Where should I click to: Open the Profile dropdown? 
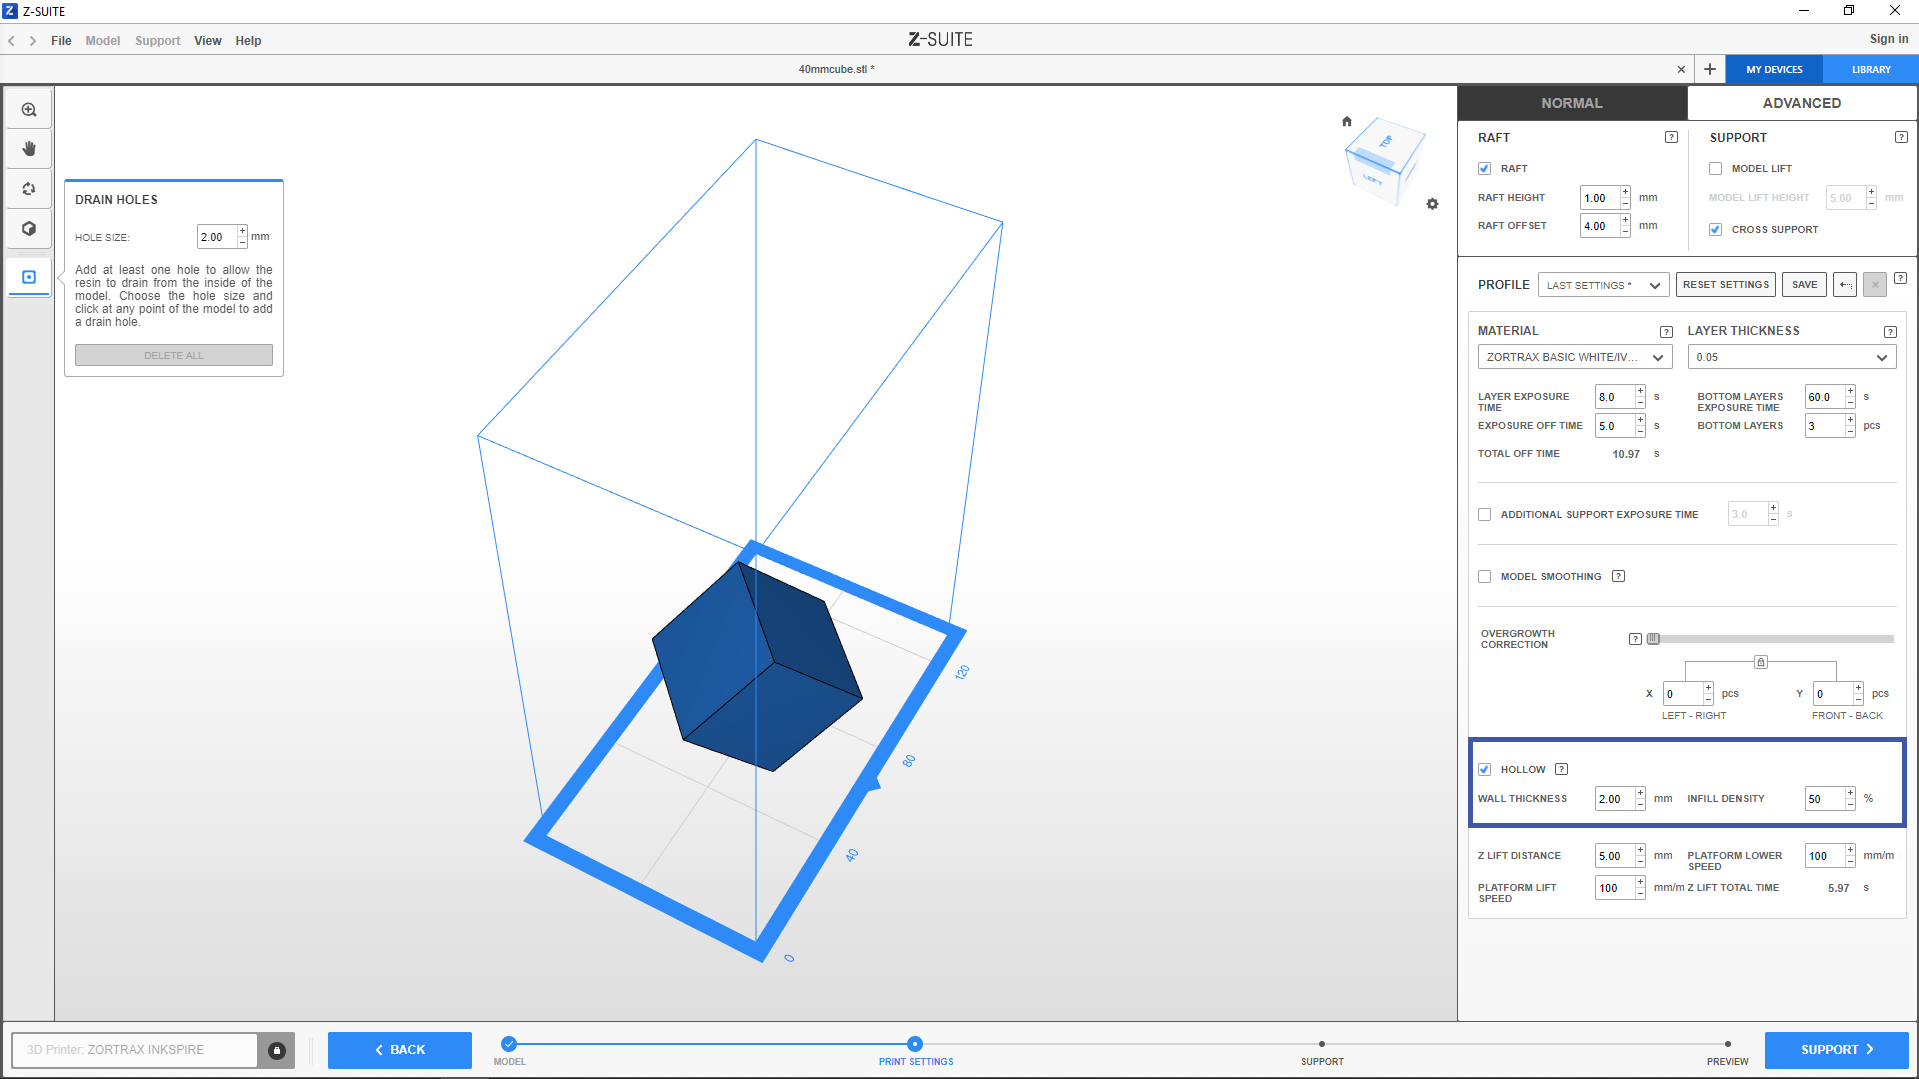pos(1603,285)
